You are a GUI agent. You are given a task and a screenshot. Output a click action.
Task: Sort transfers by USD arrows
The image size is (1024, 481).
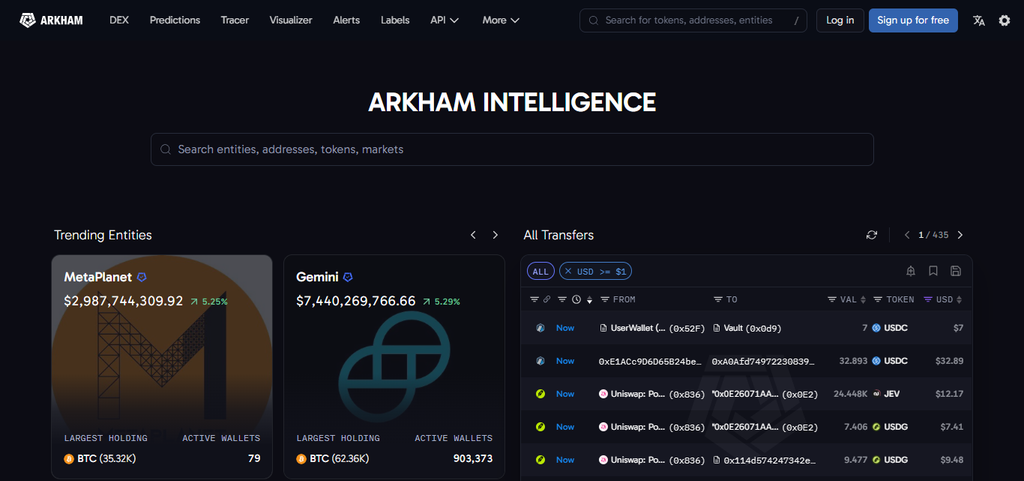pos(959,300)
